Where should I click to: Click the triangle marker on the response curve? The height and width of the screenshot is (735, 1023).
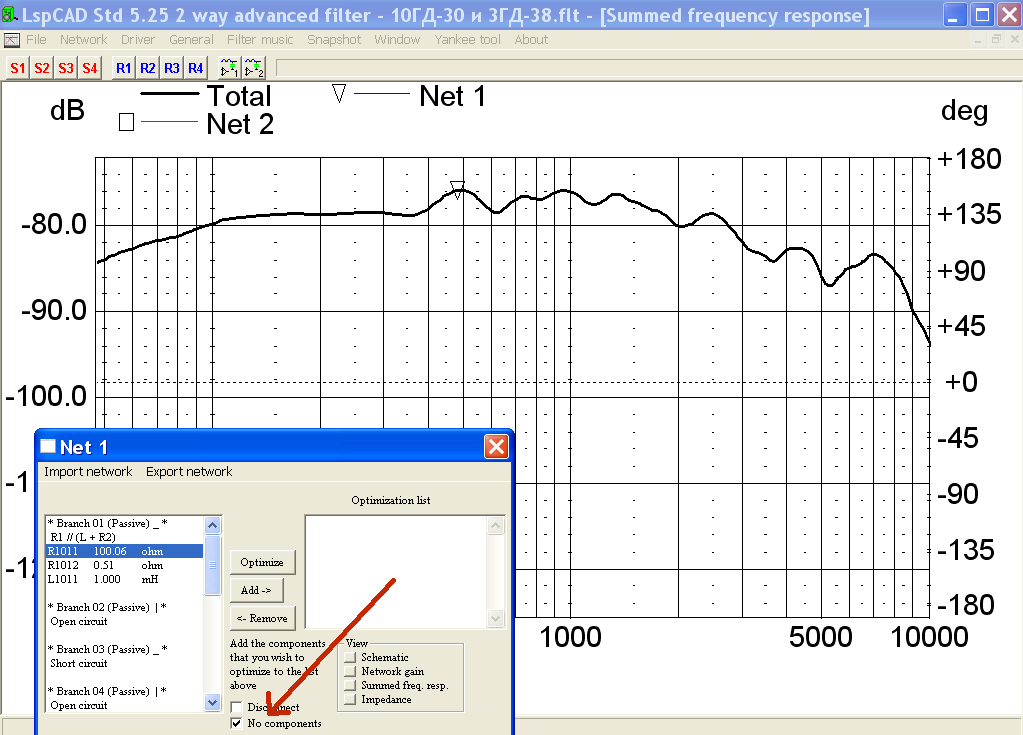click(457, 190)
